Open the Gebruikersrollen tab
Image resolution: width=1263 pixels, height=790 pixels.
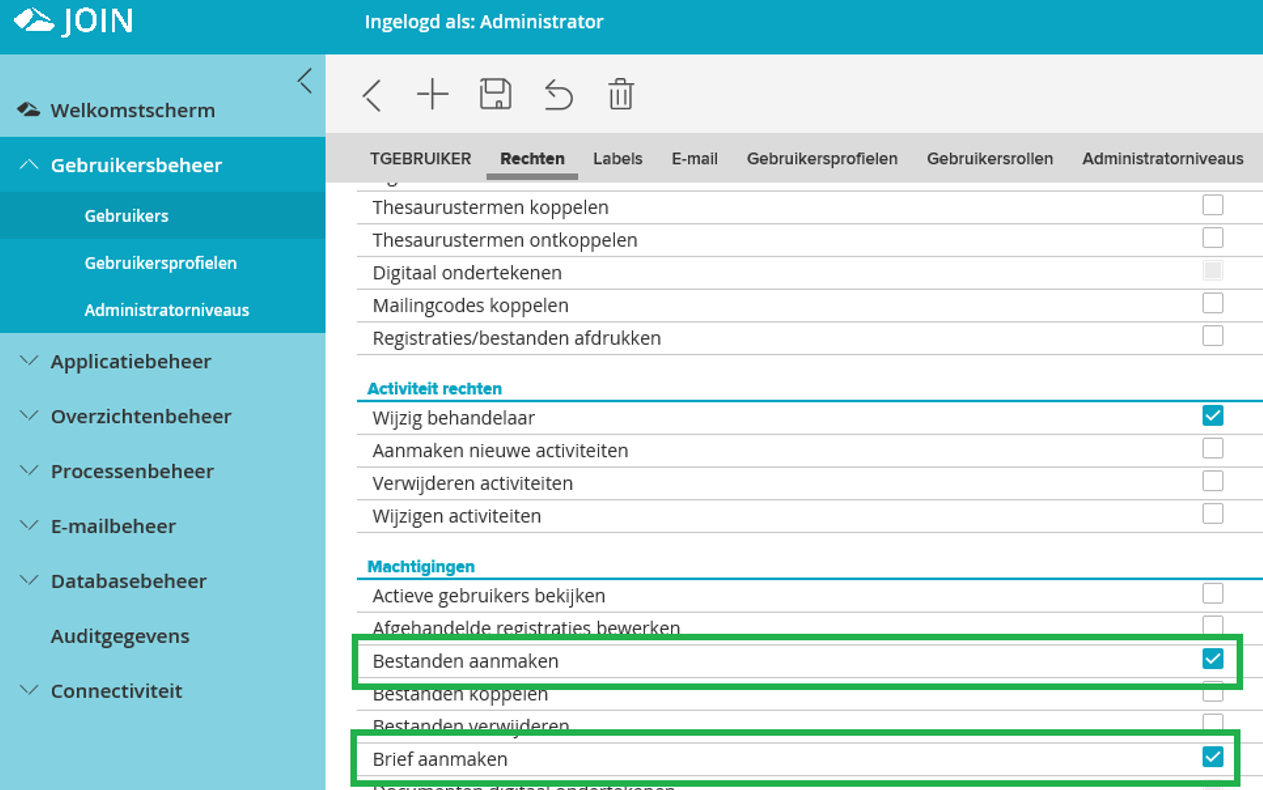coord(989,158)
